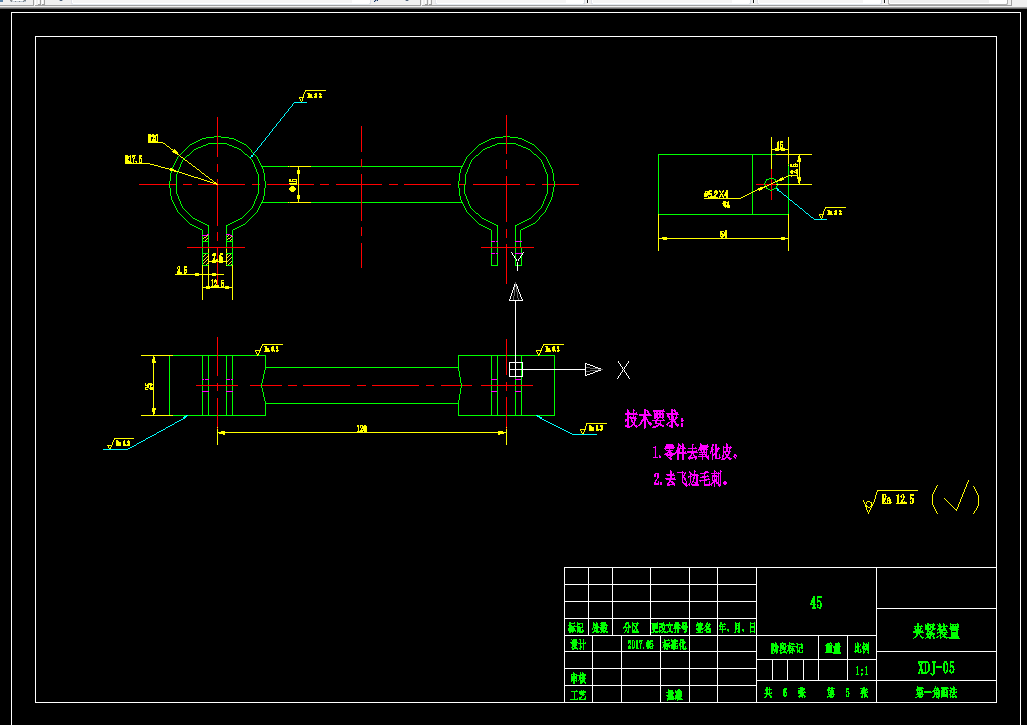Screen dimensions: 1027x725
Task: Select roughness symbol at bottom-left of front view
Action: click(120, 443)
